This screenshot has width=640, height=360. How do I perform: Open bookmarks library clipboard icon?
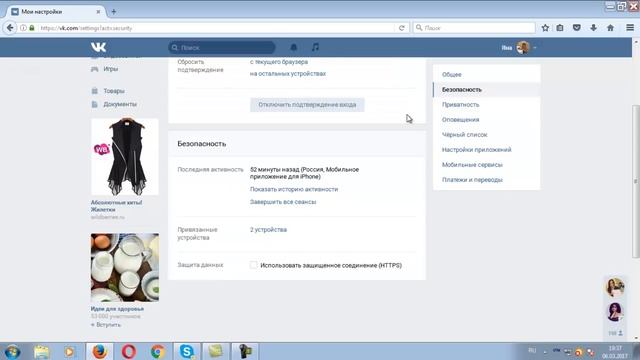click(x=560, y=28)
